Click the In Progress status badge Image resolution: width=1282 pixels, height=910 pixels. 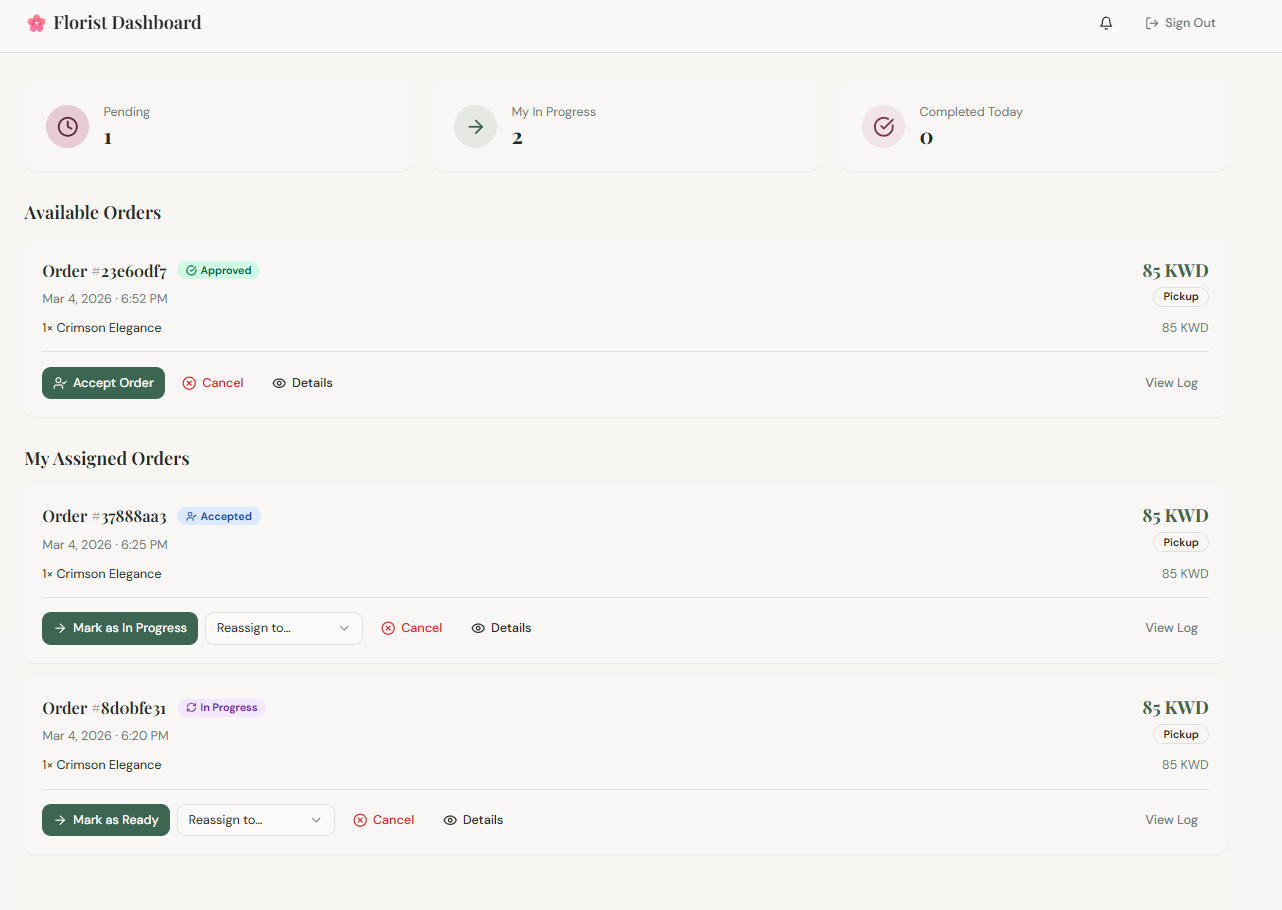pyautogui.click(x=221, y=707)
